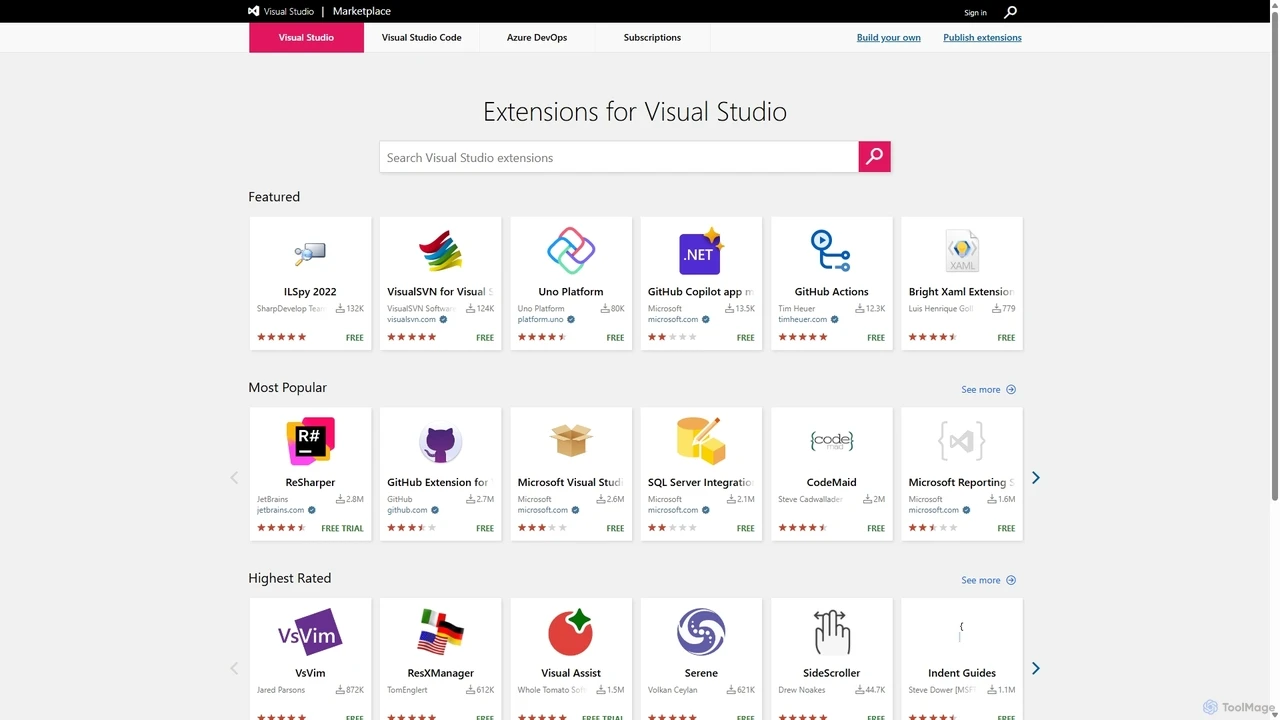Open the VsVim purple logo icon
1280x720 pixels.
click(310, 632)
